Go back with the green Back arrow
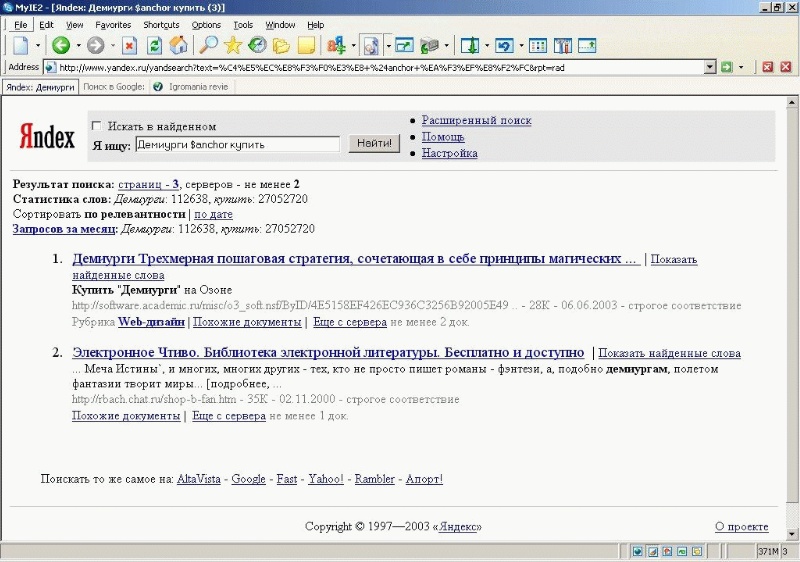 click(x=61, y=46)
